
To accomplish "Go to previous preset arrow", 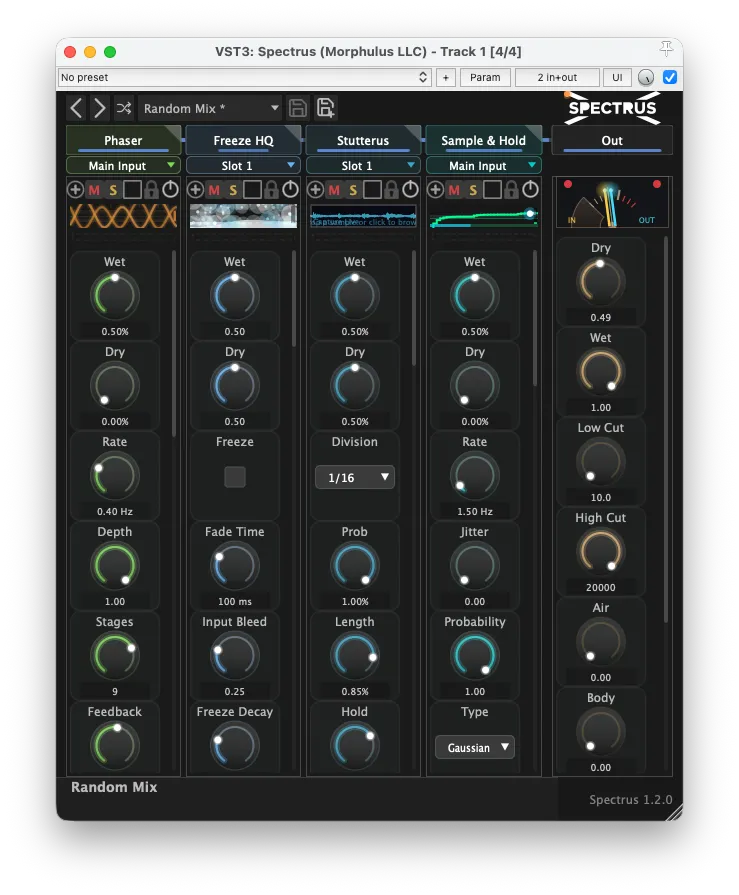I will (x=76, y=108).
